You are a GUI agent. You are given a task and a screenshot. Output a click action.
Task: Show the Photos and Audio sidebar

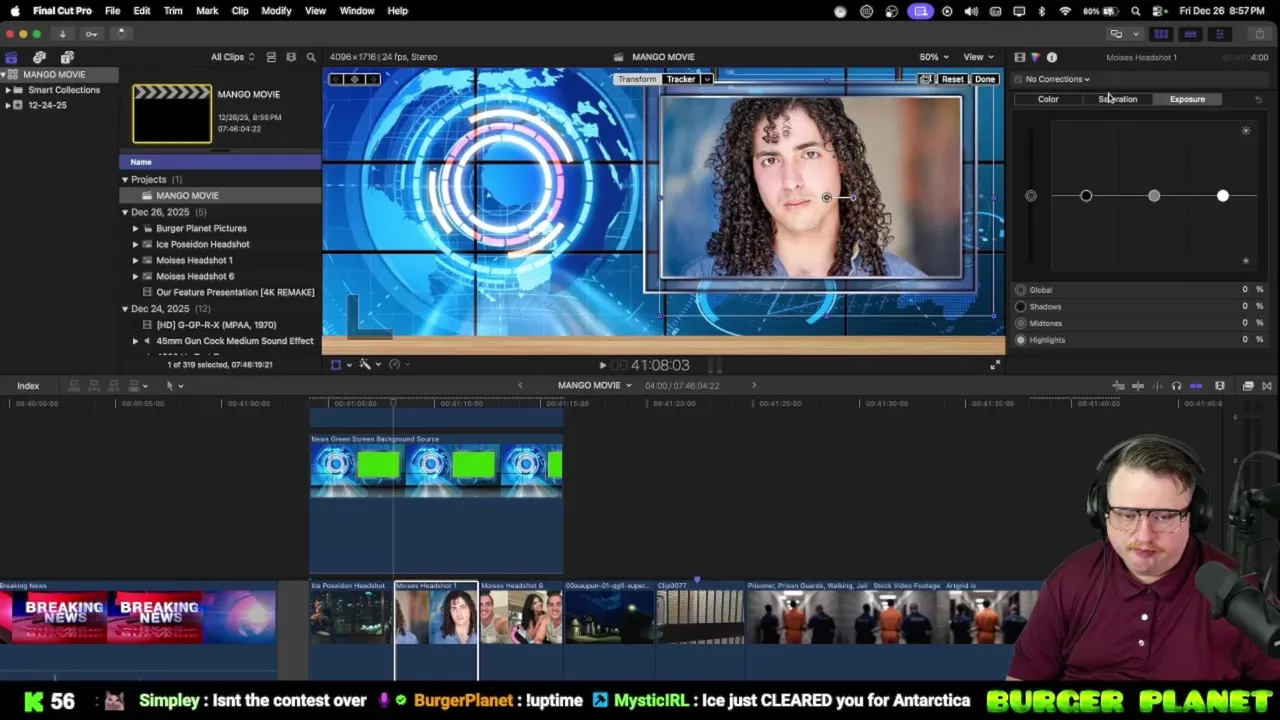(x=39, y=57)
